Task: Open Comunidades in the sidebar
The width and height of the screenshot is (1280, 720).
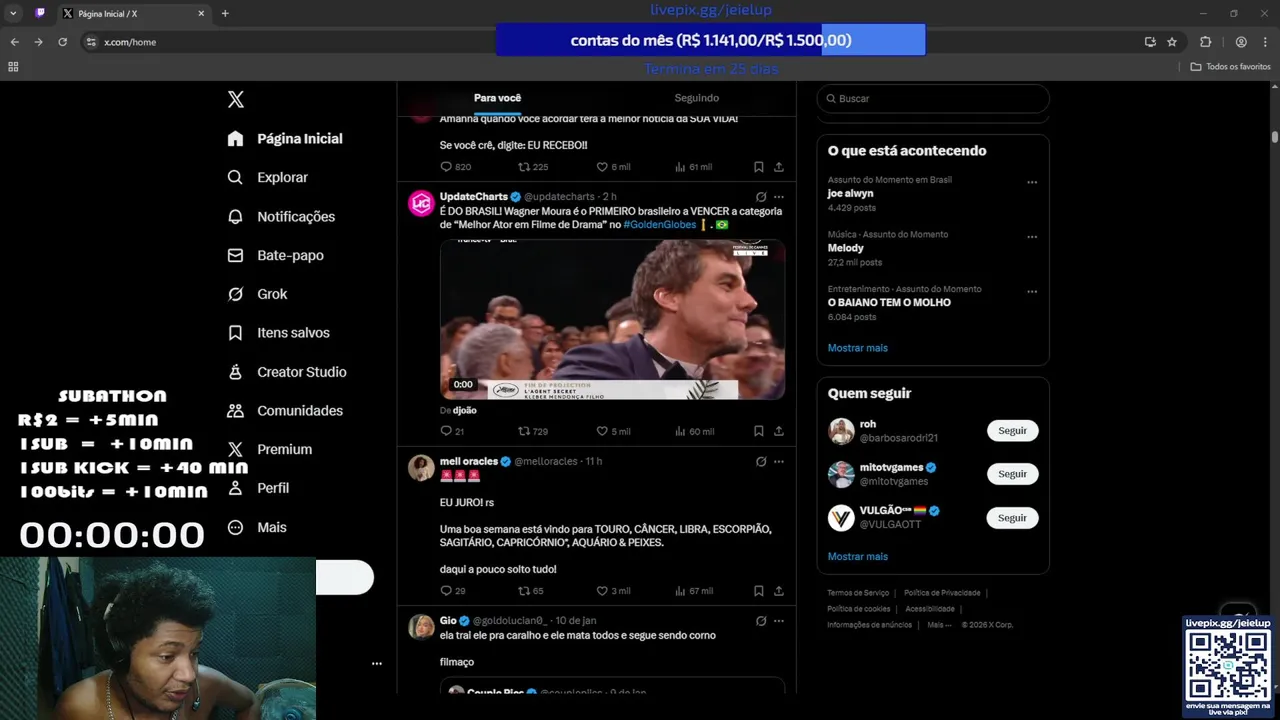Action: click(x=285, y=411)
